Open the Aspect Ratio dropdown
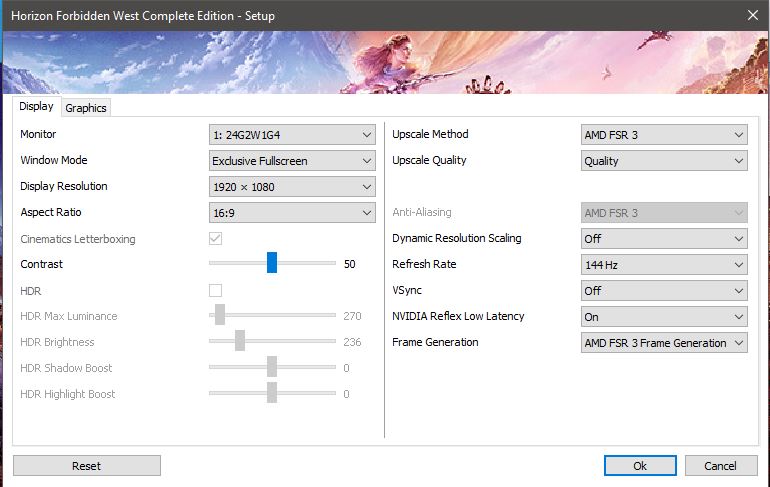770x487 pixels. click(x=292, y=213)
